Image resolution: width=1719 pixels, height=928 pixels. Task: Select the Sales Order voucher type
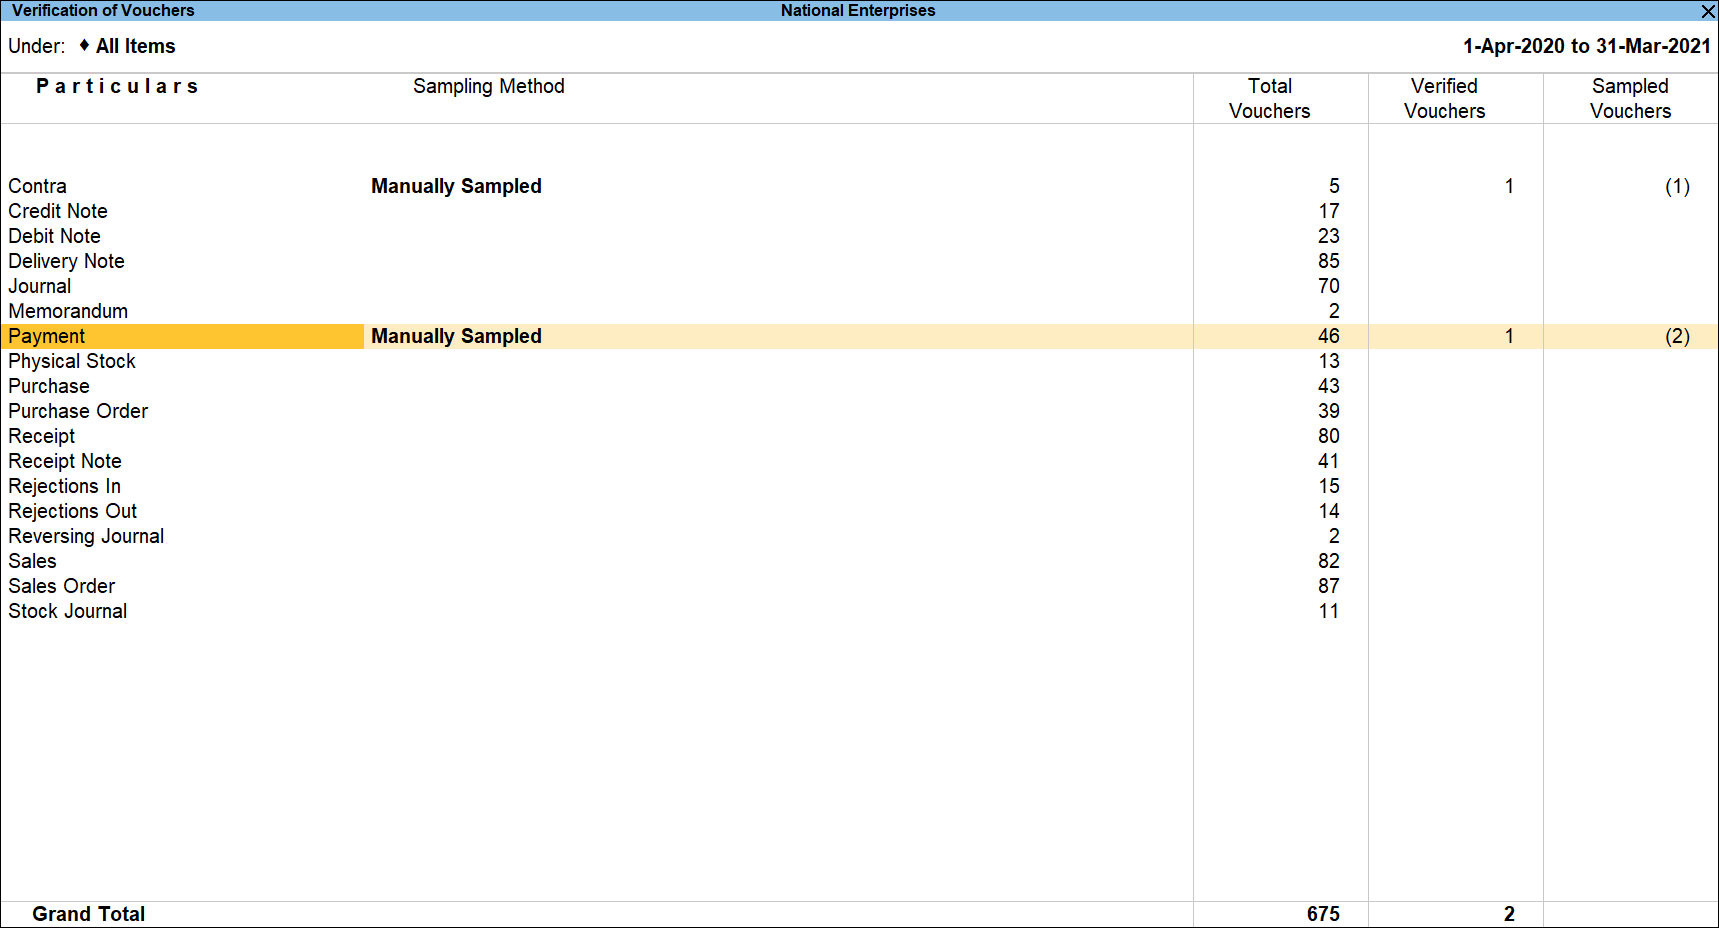point(62,586)
